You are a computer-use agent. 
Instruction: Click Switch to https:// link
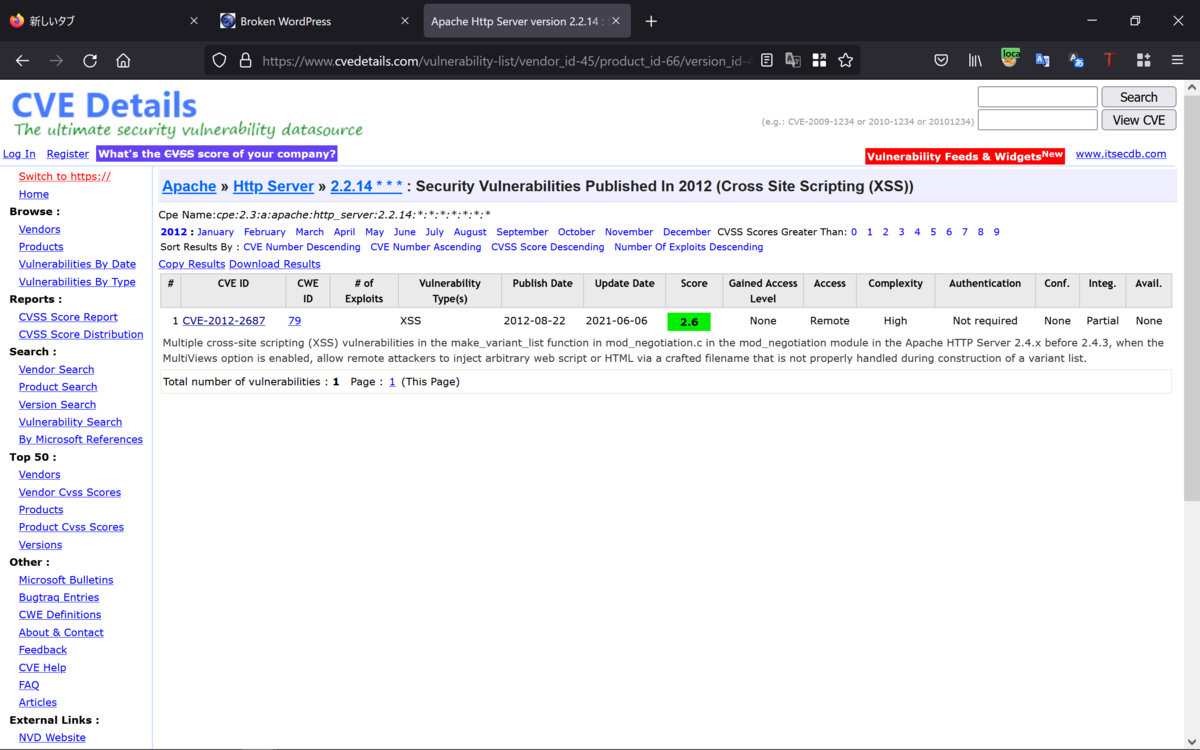tap(65, 177)
